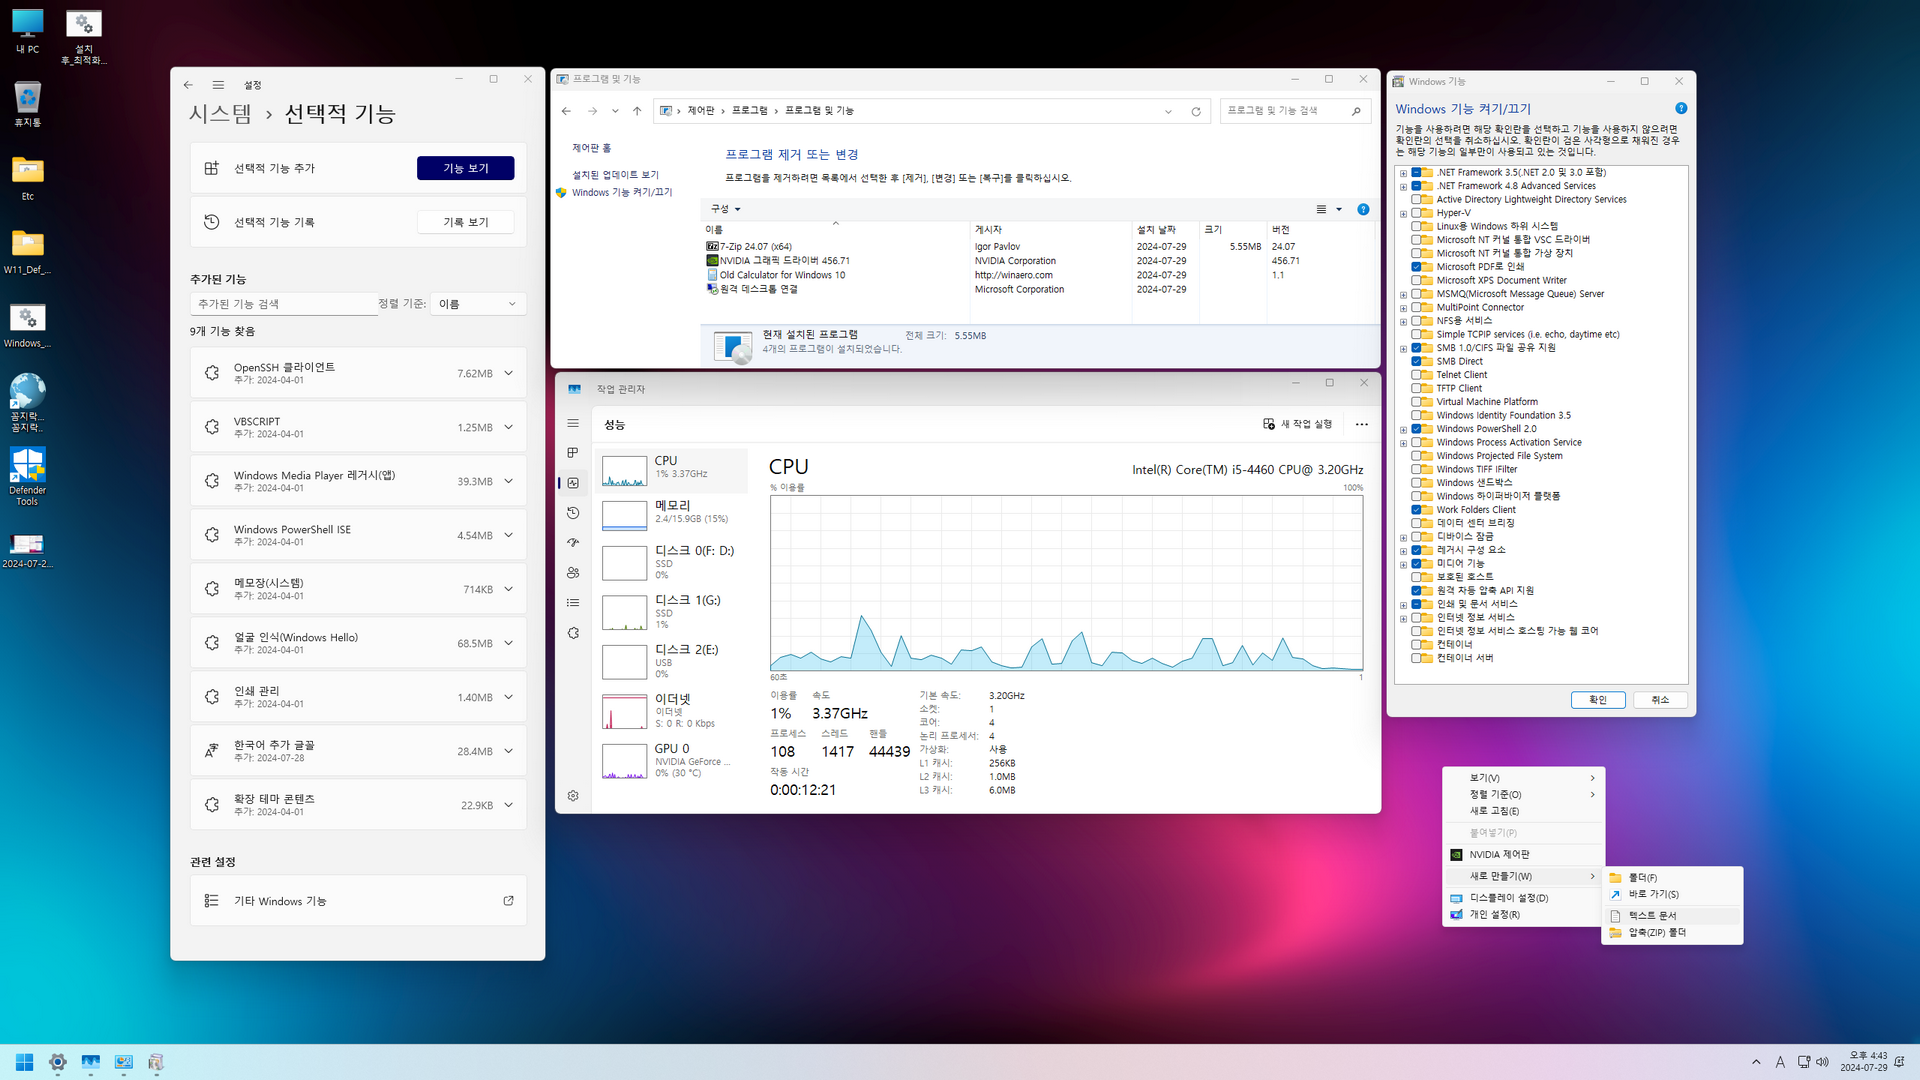
Task: Expand the OpenSSH 클라이언트 feature entry
Action: pos(508,373)
